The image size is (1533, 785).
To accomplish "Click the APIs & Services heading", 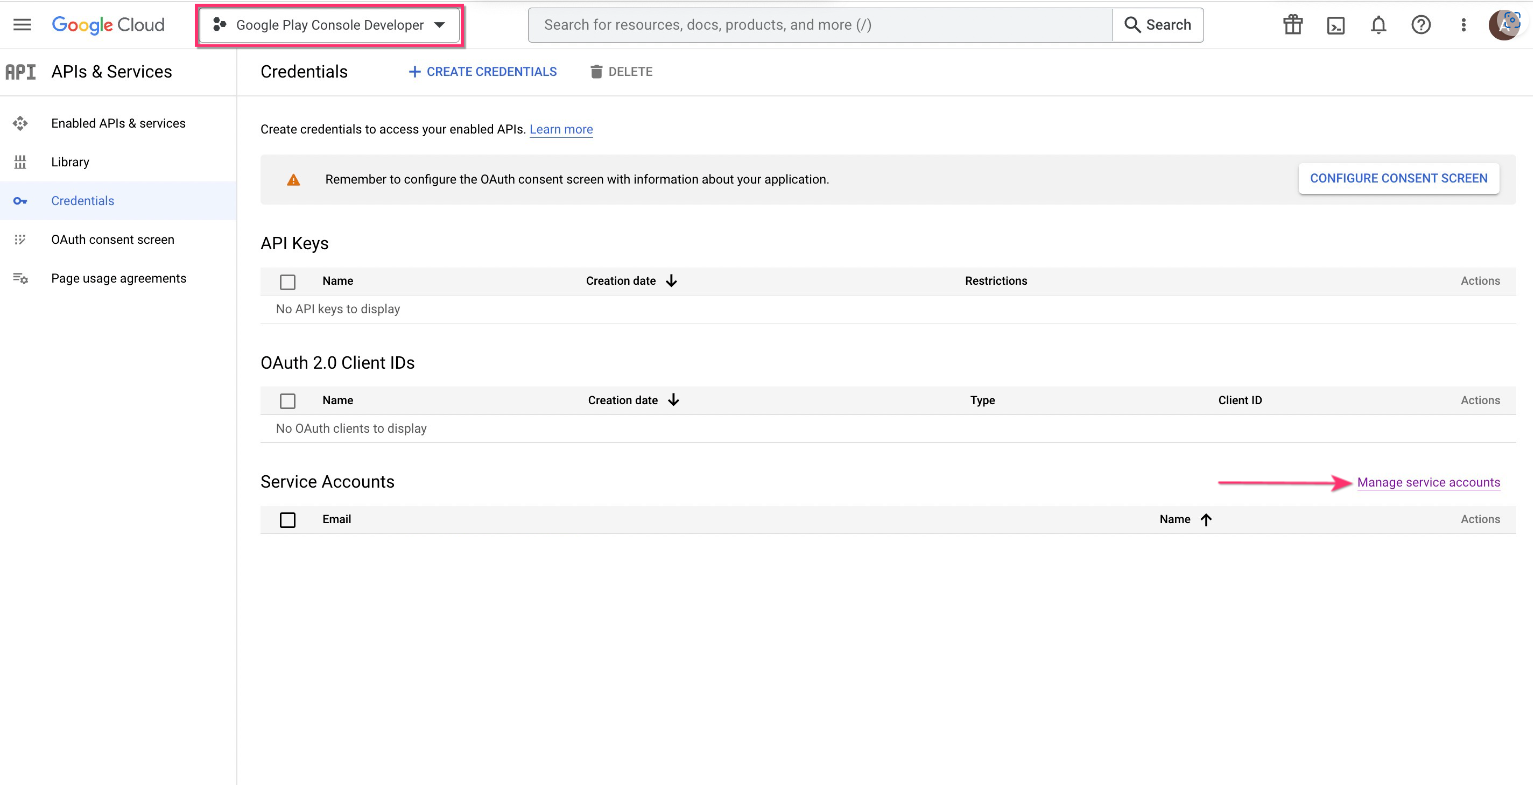I will tap(112, 72).
